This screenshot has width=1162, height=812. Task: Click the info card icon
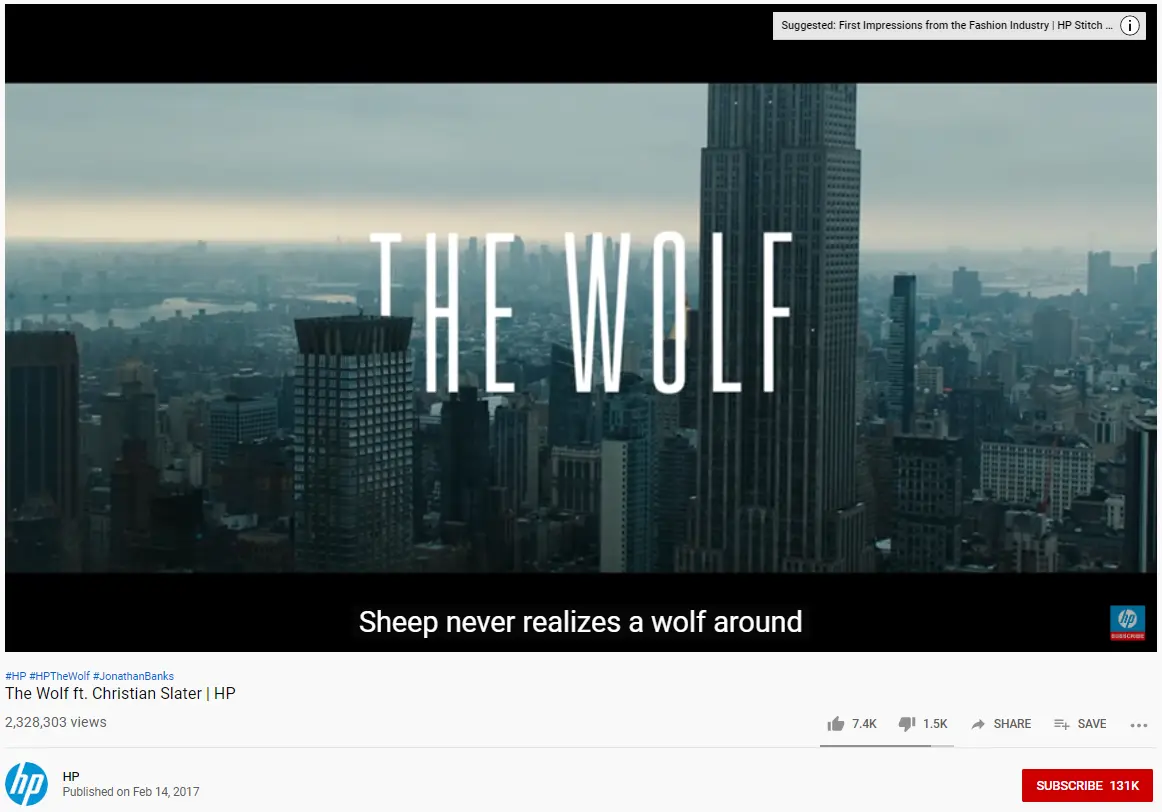[1129, 25]
